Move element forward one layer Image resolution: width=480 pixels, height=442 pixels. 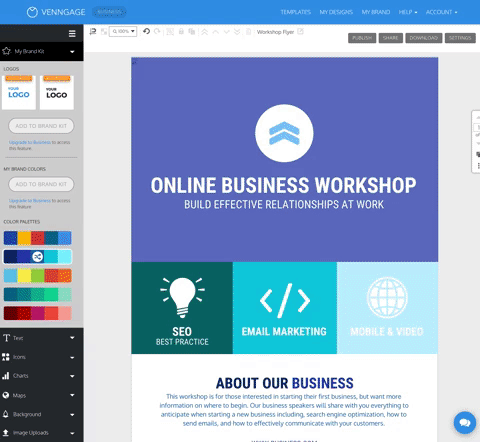[215, 32]
